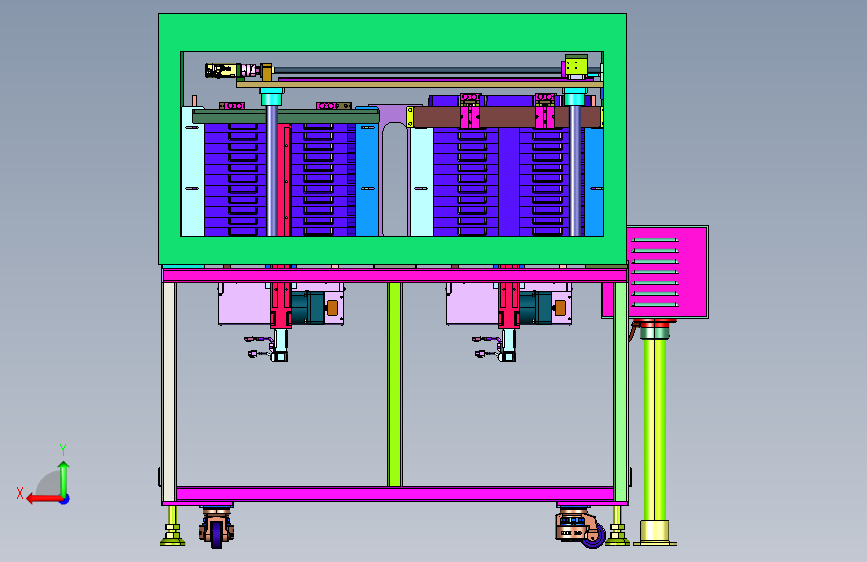Select the right caster wheel
This screenshot has width=867, height=562.
click(594, 538)
